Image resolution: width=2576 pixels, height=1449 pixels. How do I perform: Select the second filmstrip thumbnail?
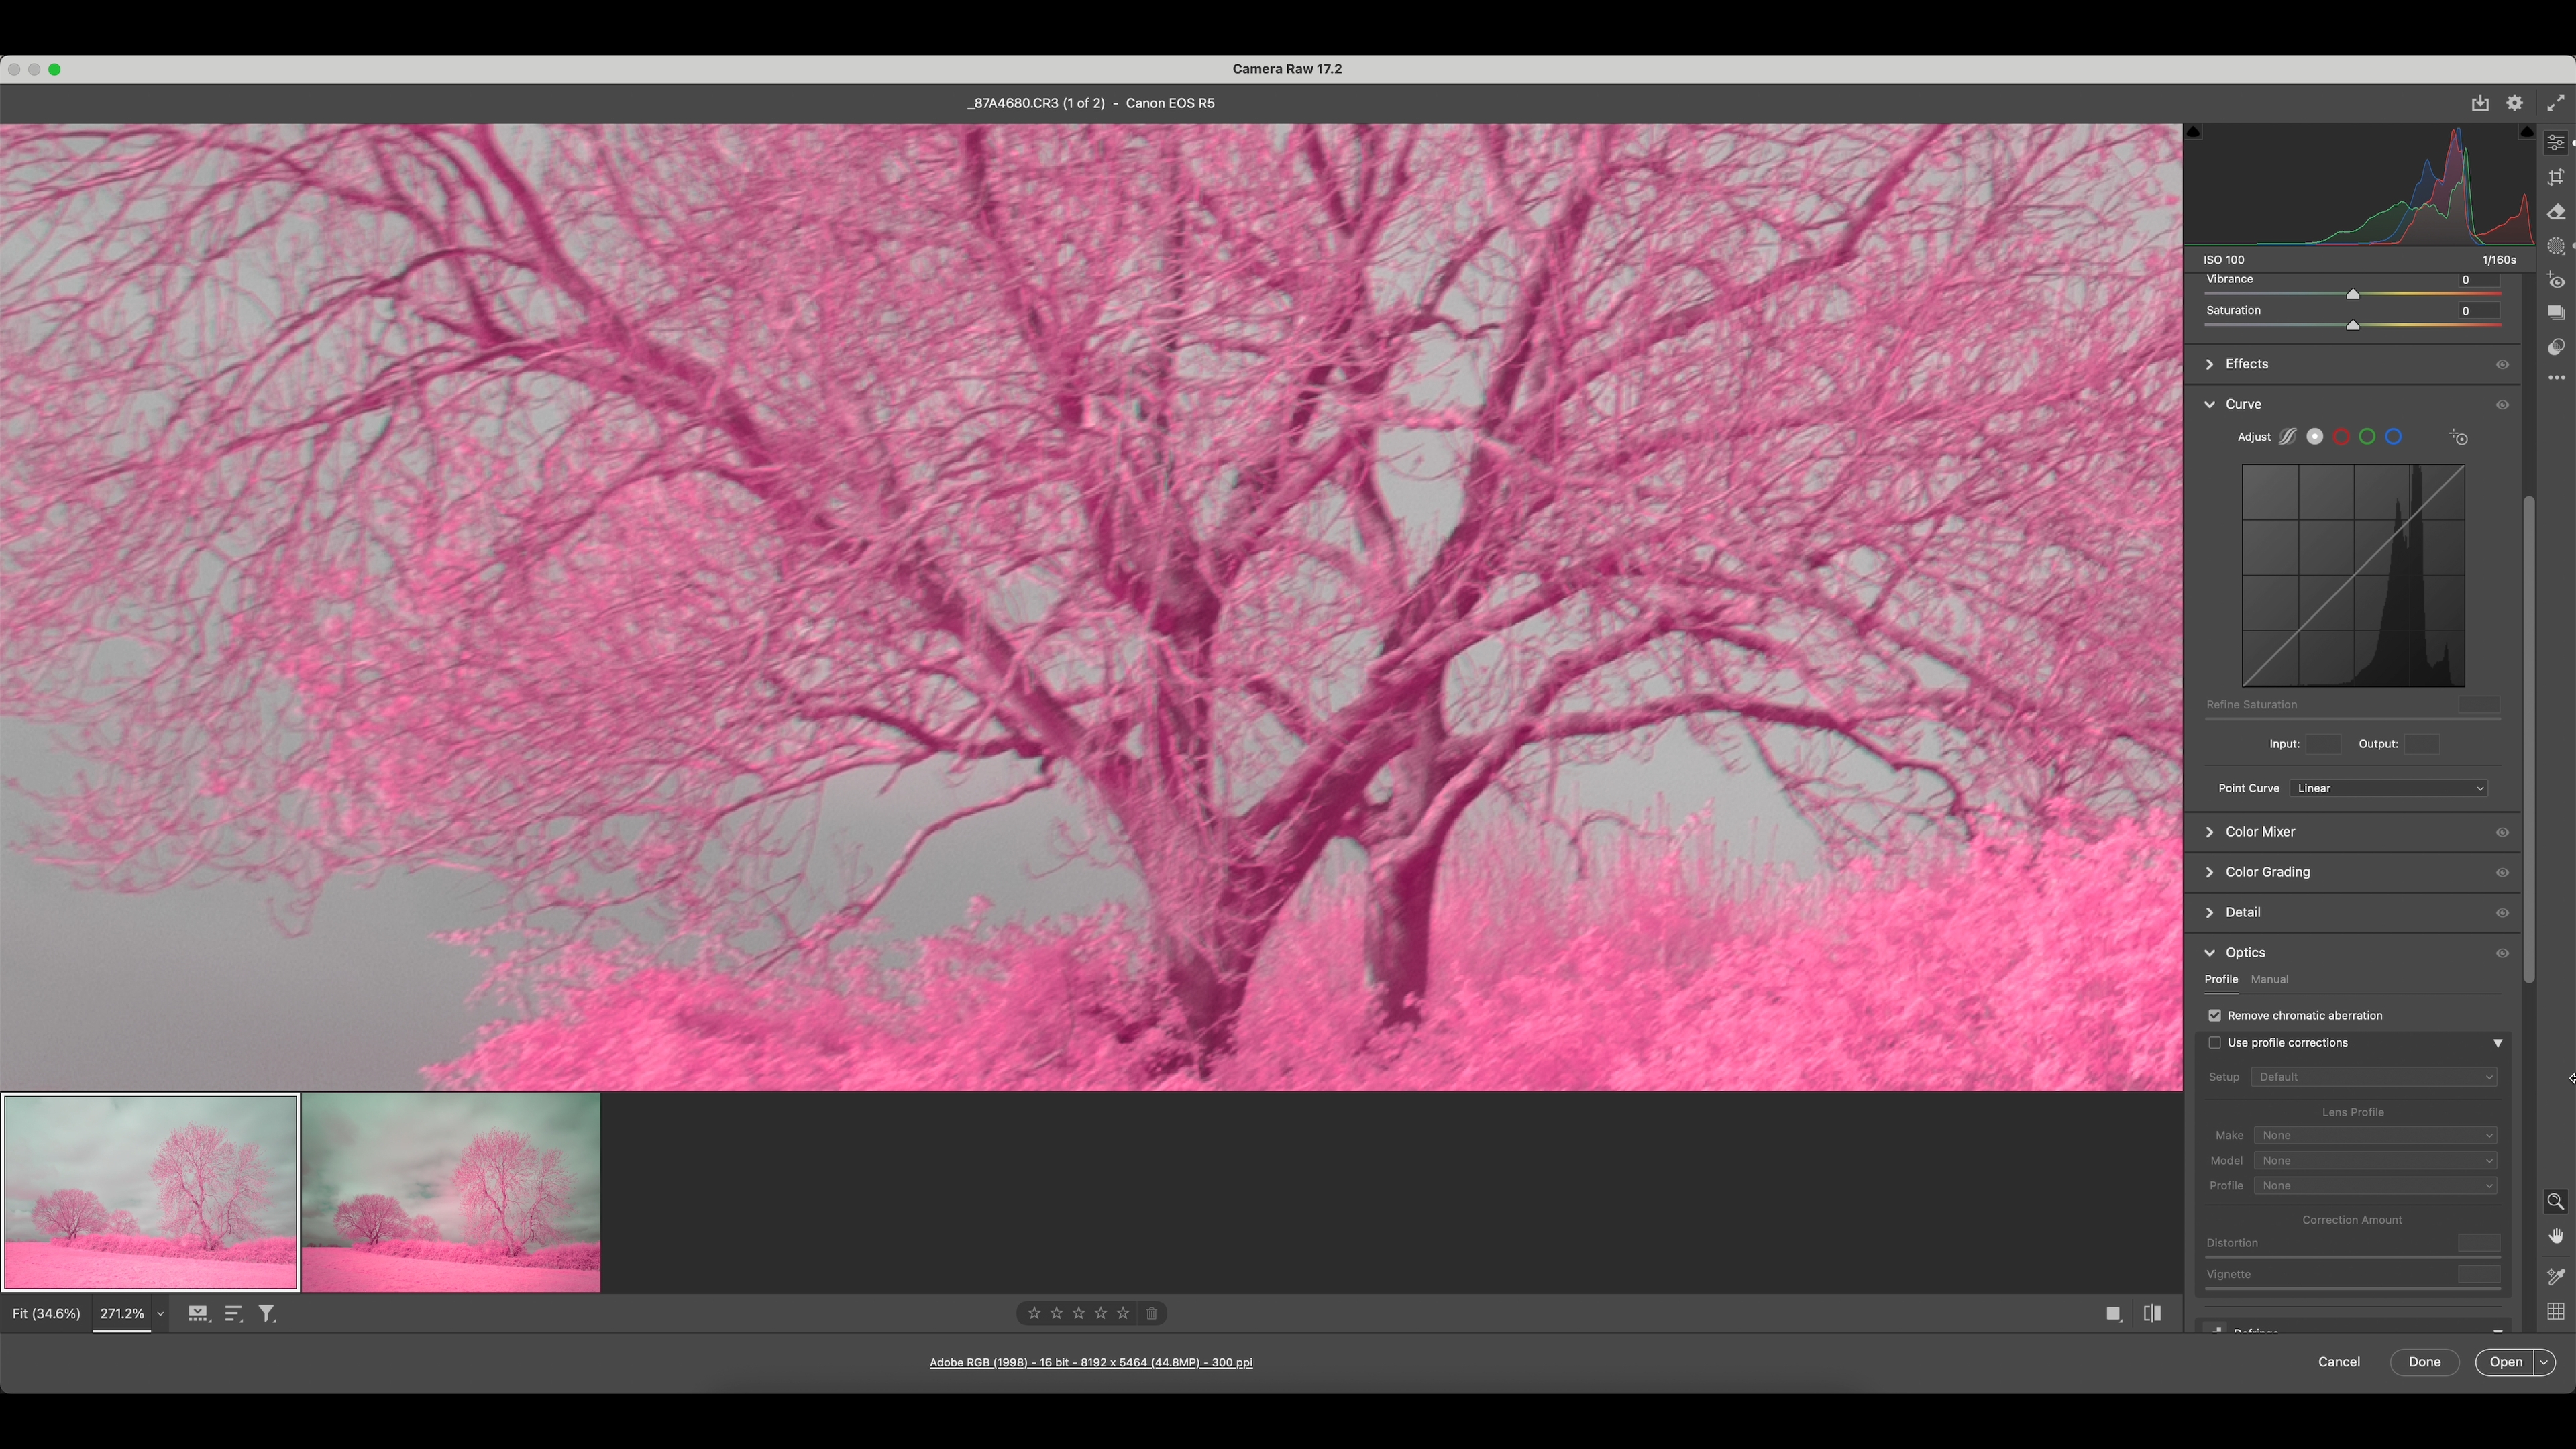[451, 1192]
